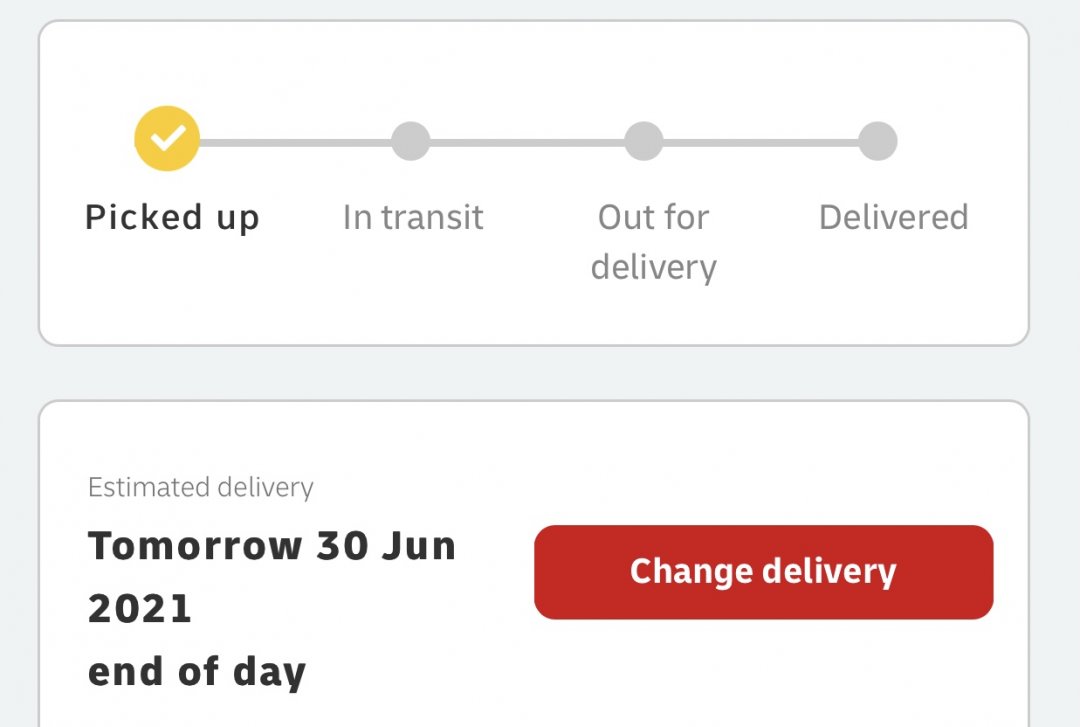The image size is (1080, 727).
Task: Click the end of day text
Action: click(x=197, y=673)
